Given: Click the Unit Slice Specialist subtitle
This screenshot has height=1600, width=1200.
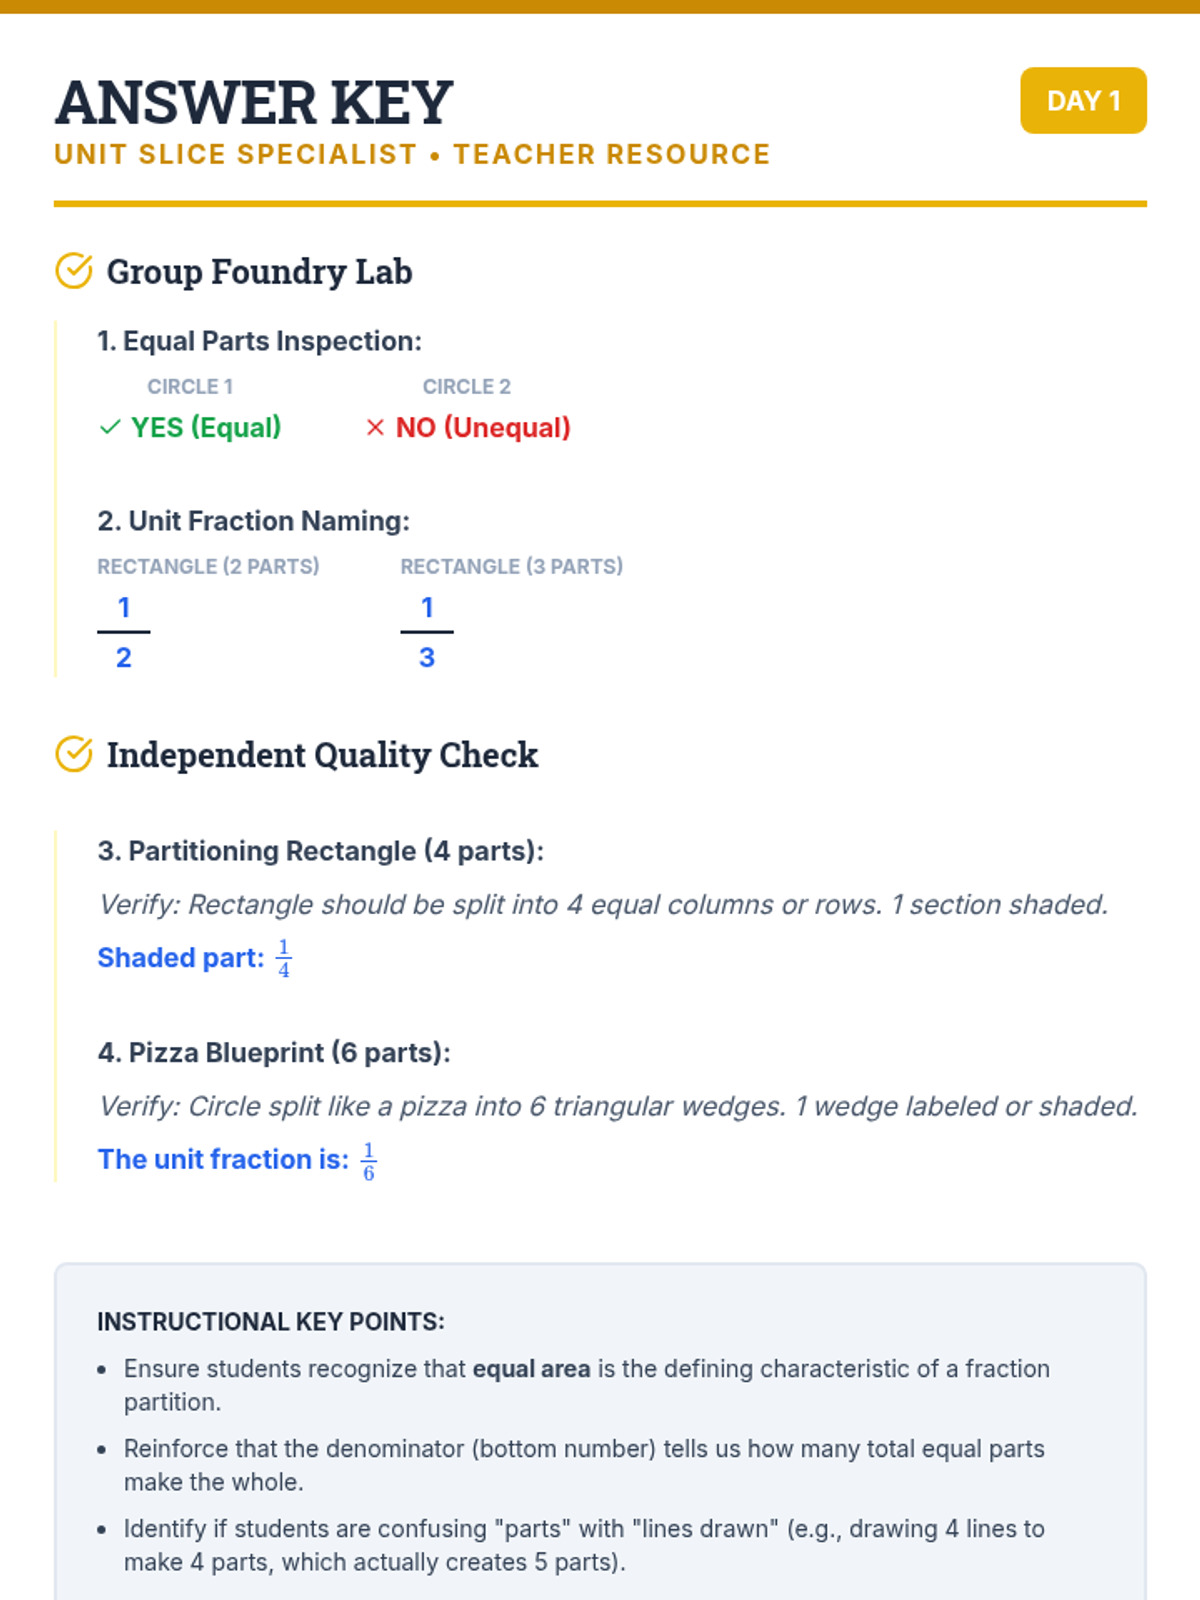Looking at the screenshot, I should [412, 155].
